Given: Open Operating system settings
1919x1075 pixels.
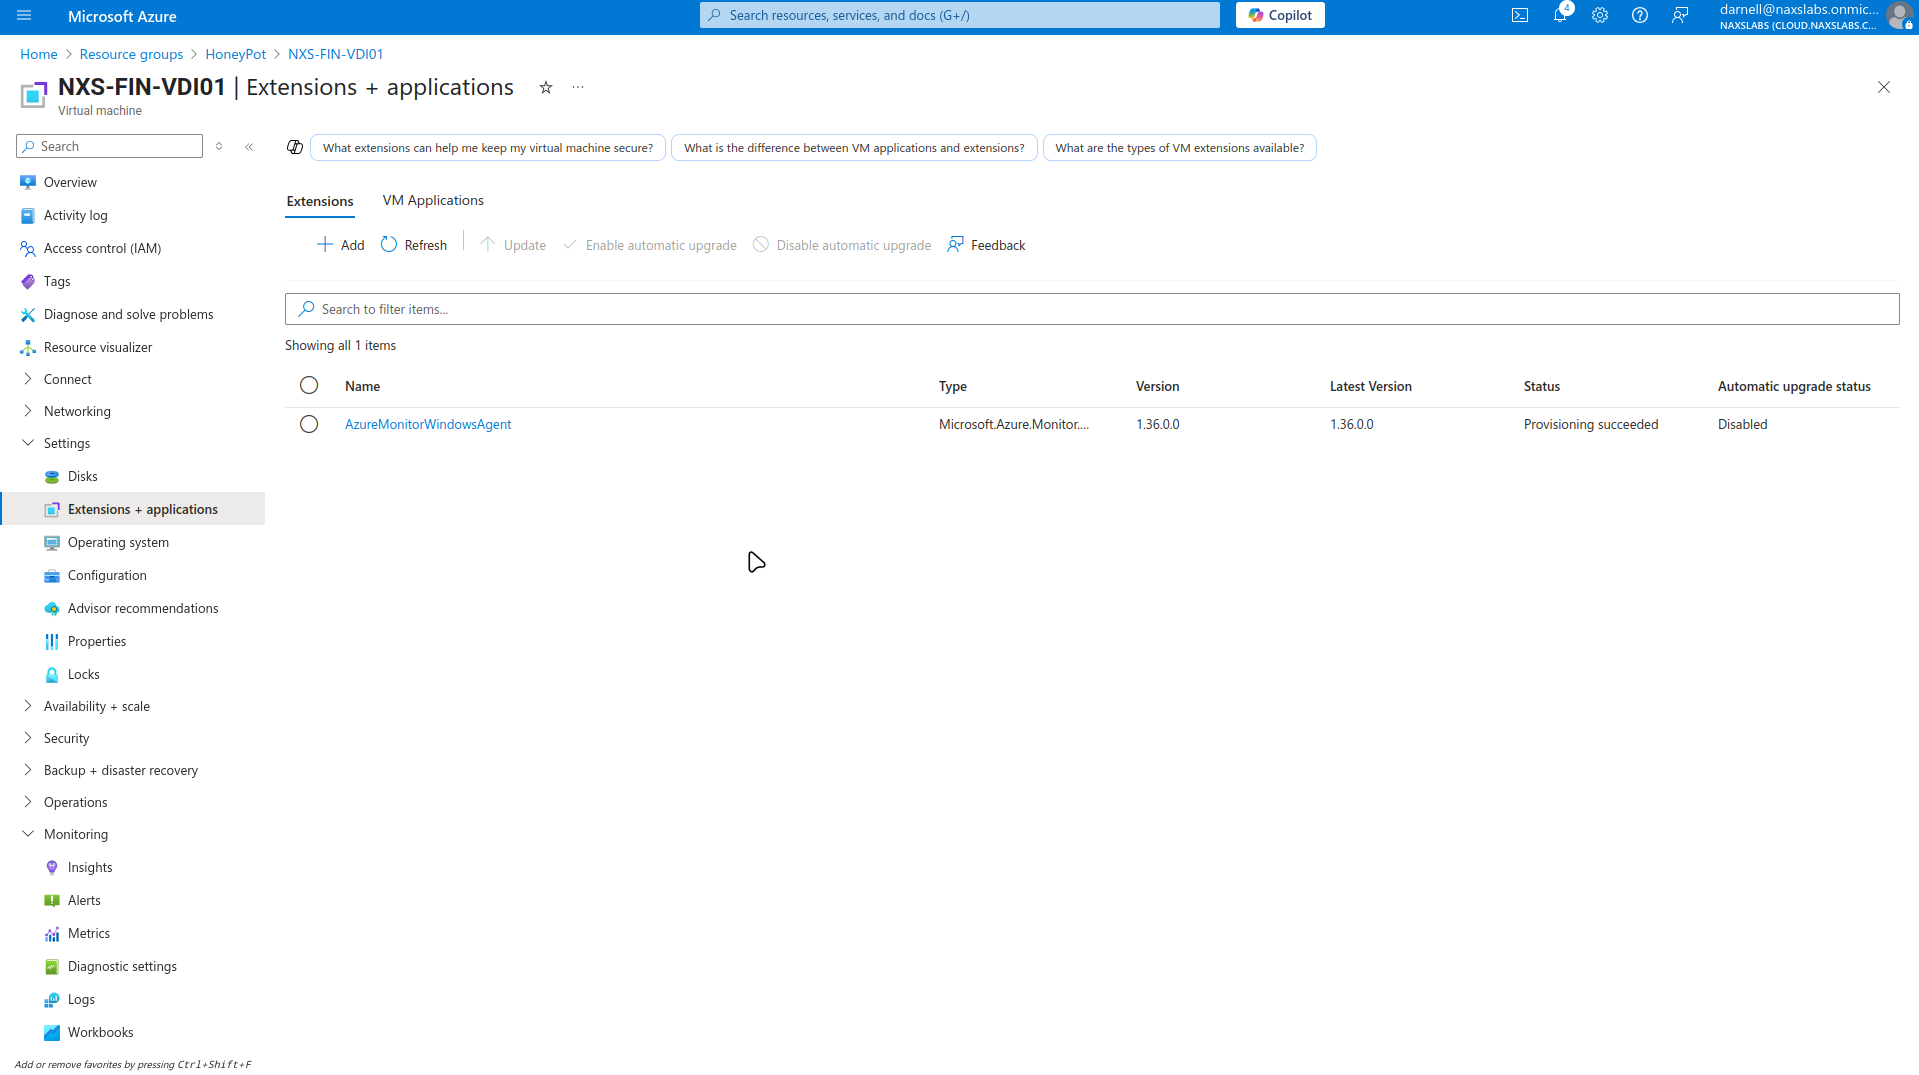Looking at the screenshot, I should click(118, 543).
